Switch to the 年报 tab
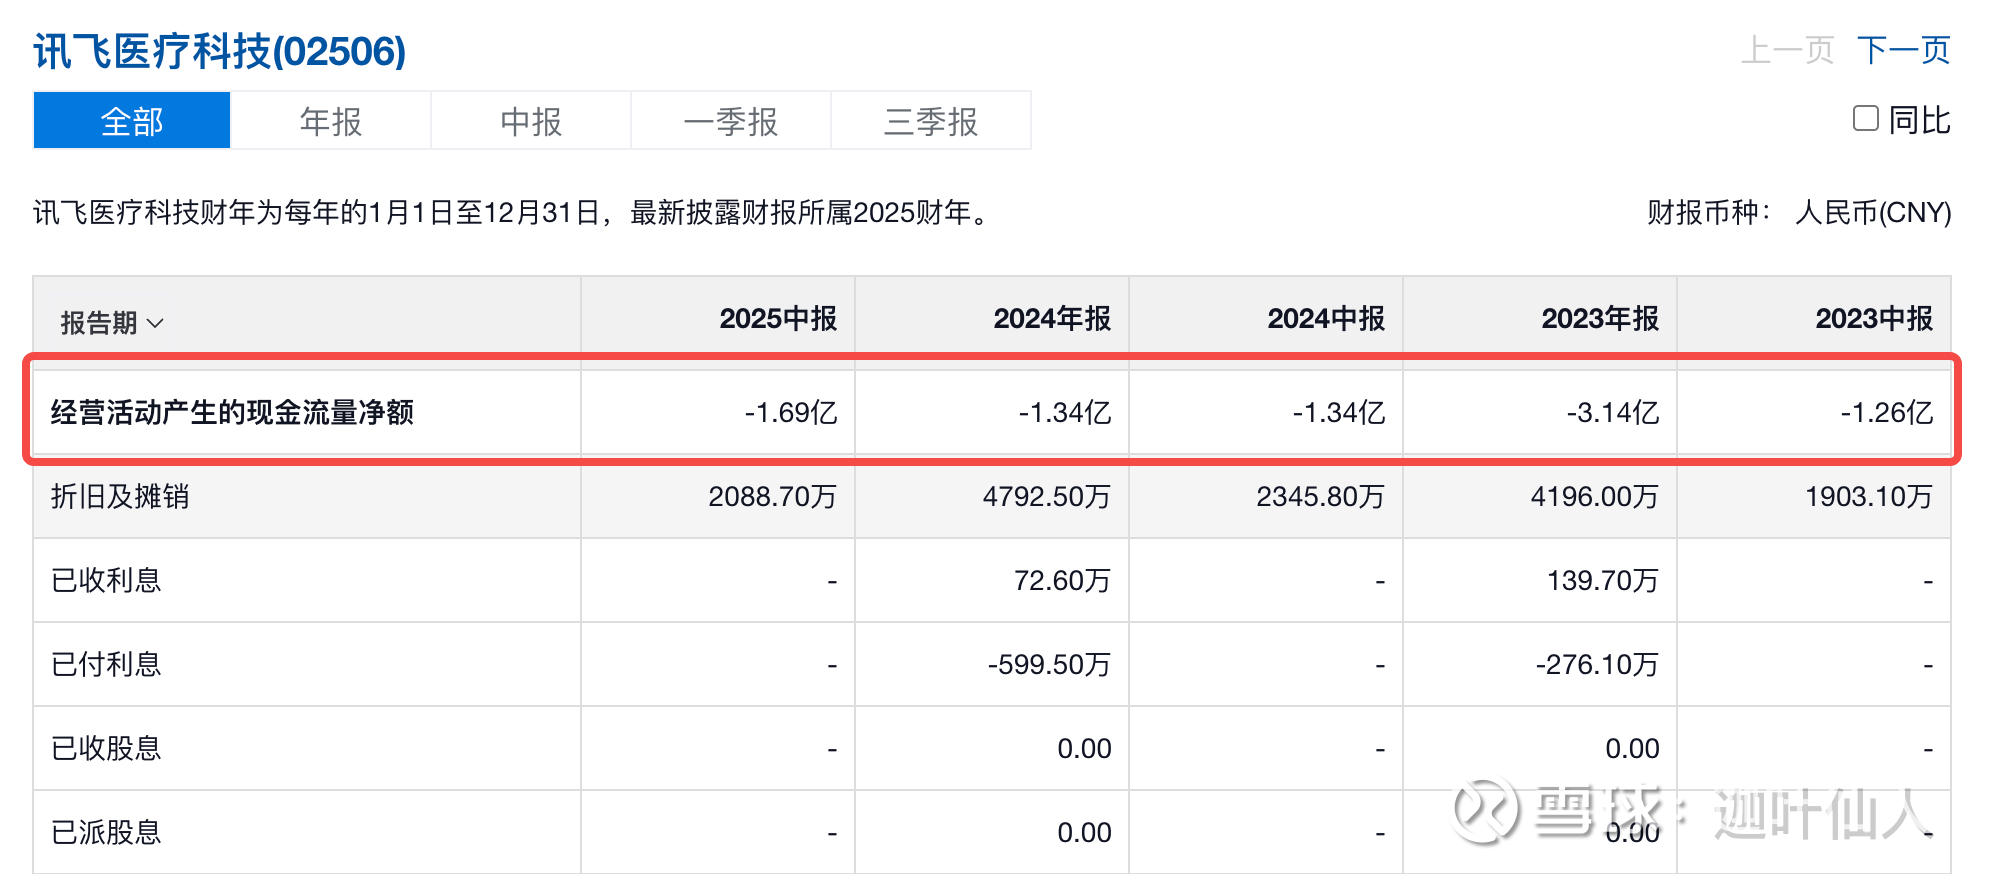The height and width of the screenshot is (874, 1992). tap(331, 121)
